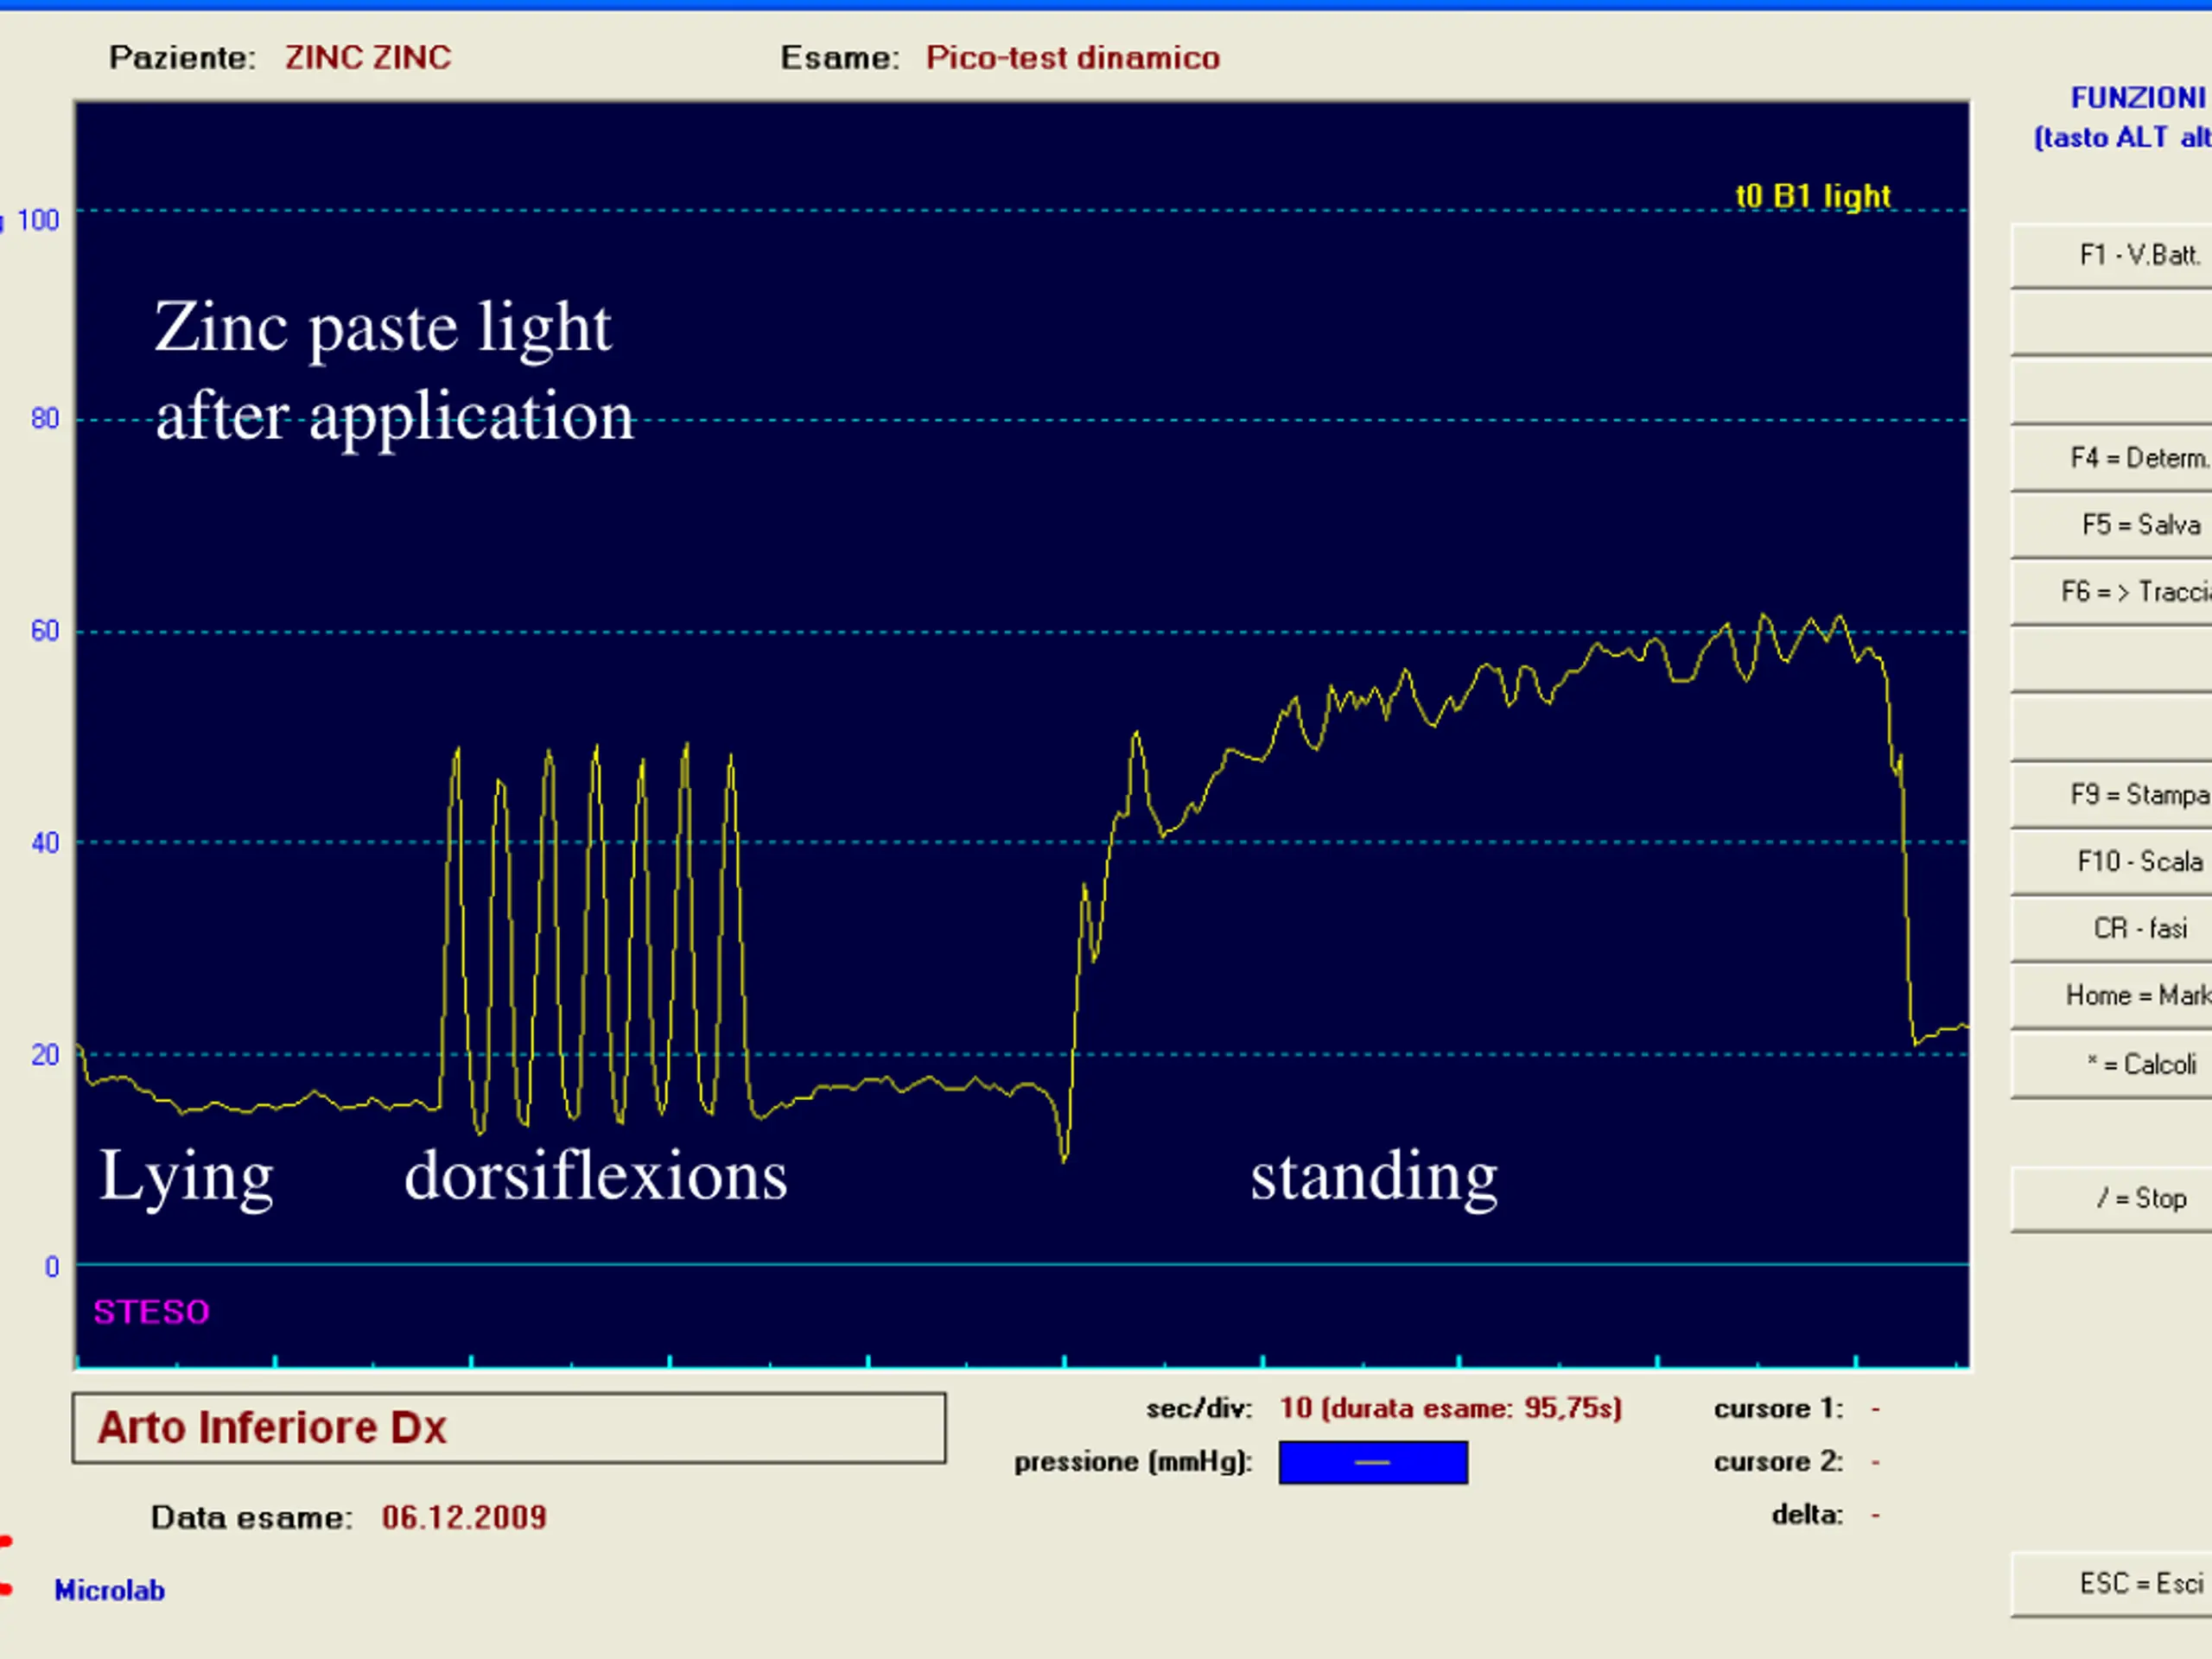Click the 20 axis label

click(45, 1055)
